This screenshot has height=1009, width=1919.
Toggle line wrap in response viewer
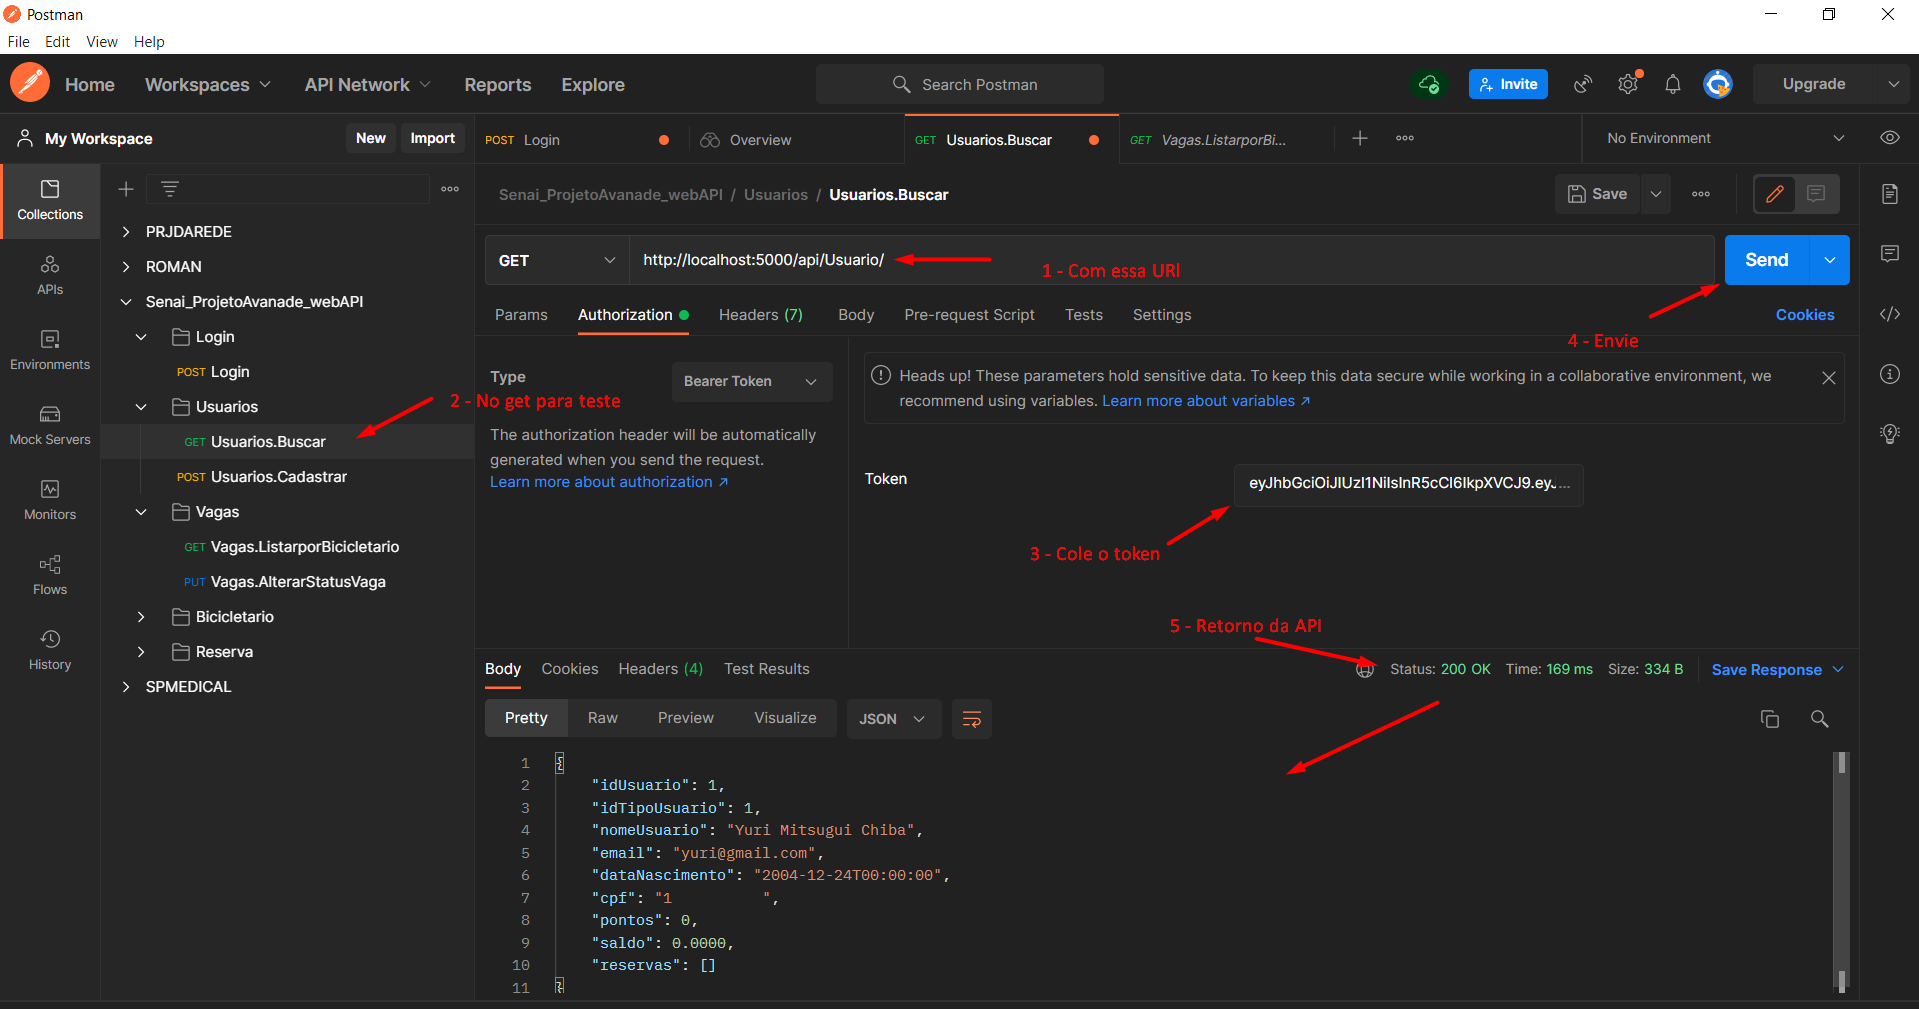pos(970,718)
